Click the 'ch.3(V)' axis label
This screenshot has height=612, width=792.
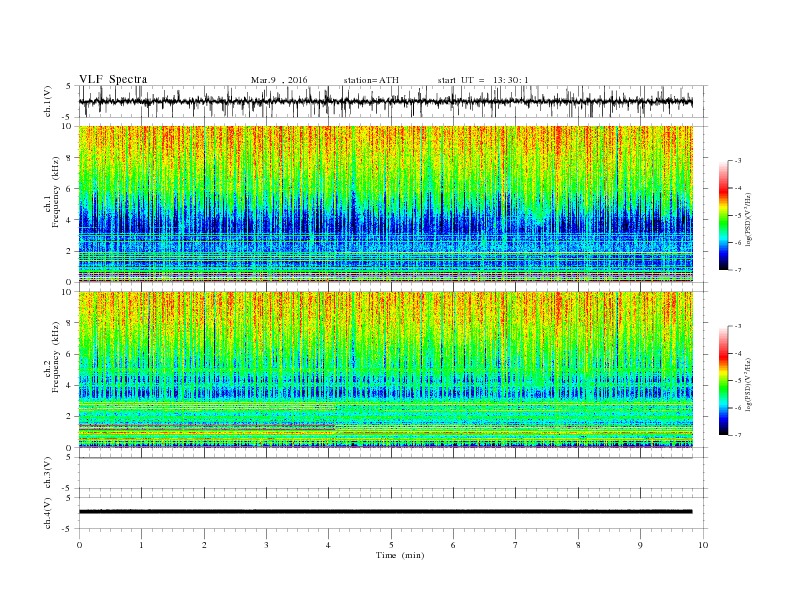(x=48, y=473)
